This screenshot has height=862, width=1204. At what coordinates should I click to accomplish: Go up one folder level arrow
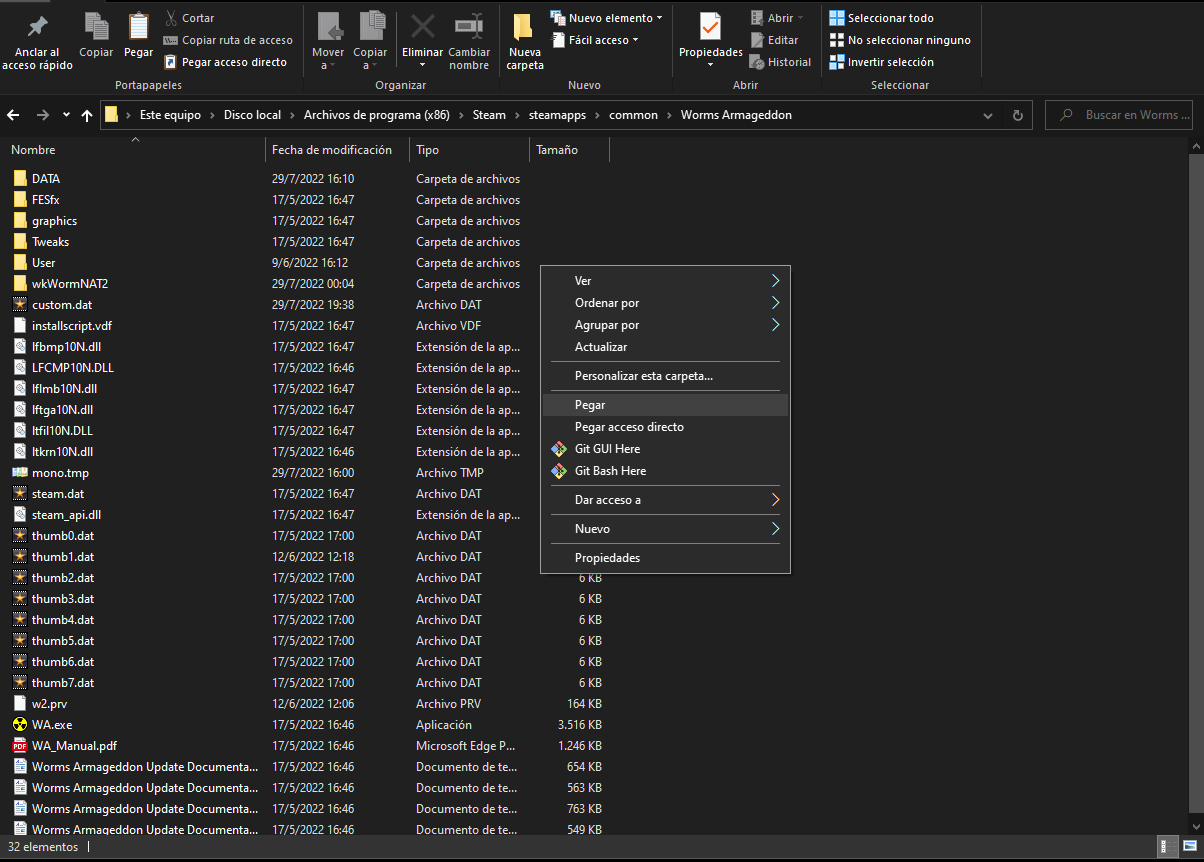pos(87,115)
